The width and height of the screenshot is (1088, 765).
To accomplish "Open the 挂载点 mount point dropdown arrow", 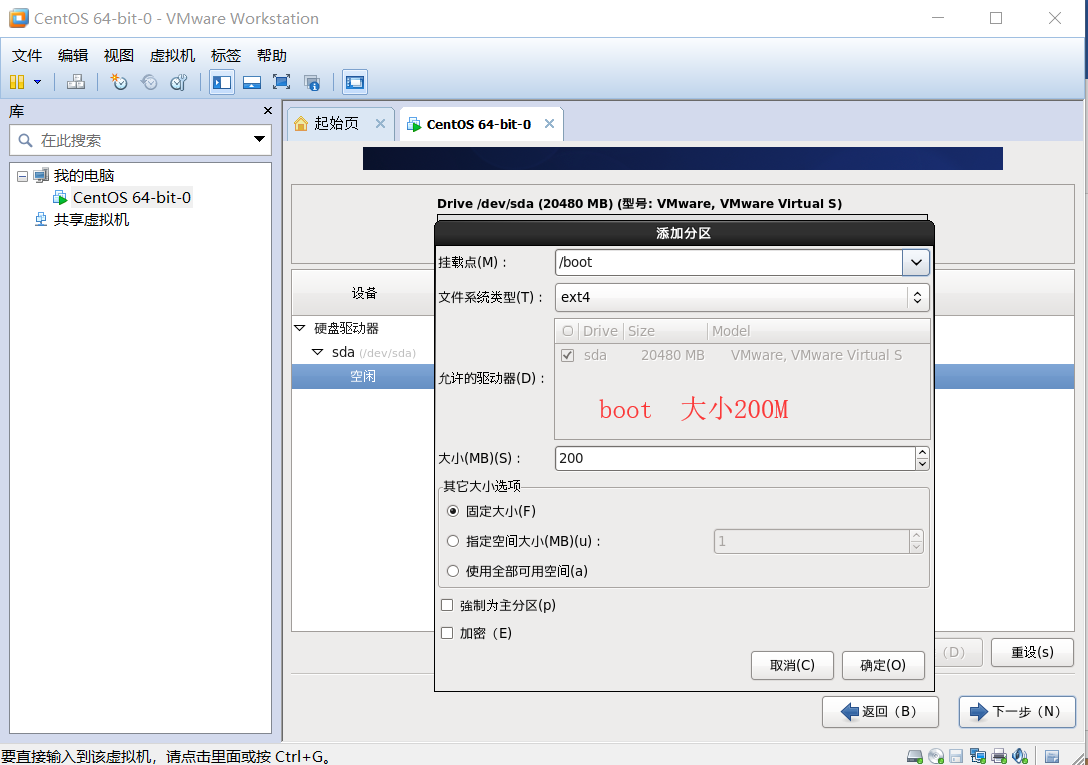I will (916, 262).
